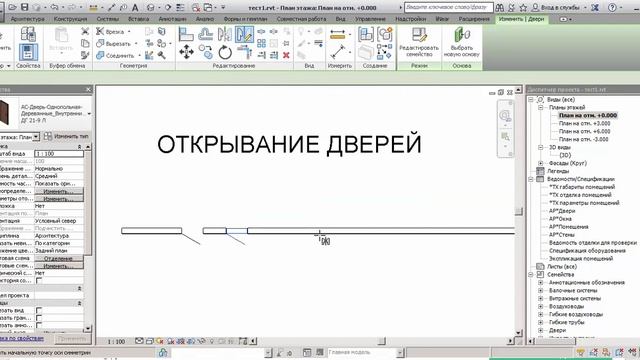Select Mirror - Pick Axis tool
The width and height of the screenshot is (640, 360).
click(224, 34)
